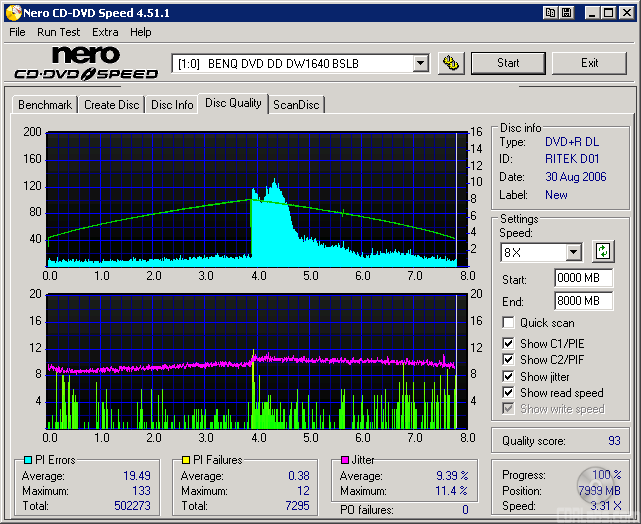
Task: Click the book icon in title bar
Action: point(550,12)
